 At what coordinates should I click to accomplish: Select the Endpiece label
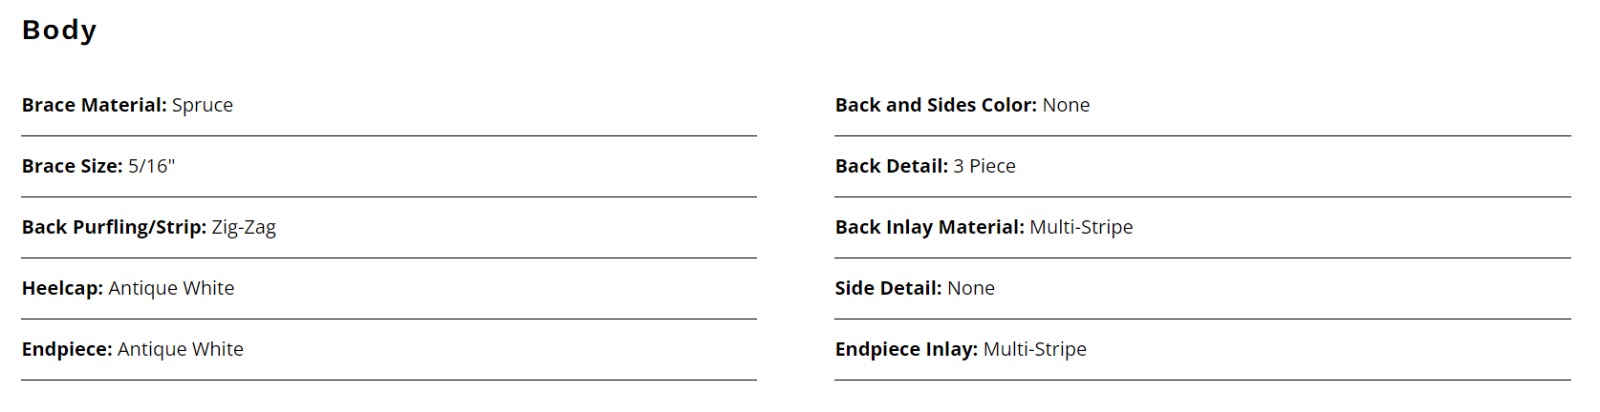tap(67, 349)
